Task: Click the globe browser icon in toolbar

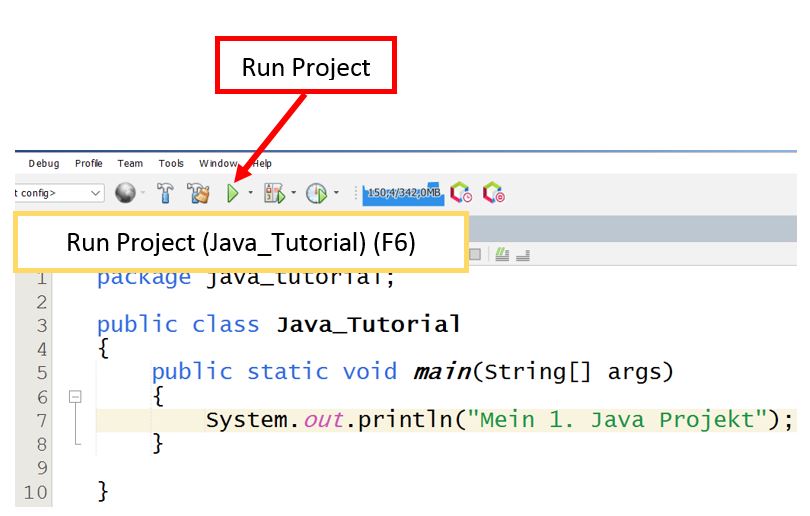Action: (x=125, y=193)
